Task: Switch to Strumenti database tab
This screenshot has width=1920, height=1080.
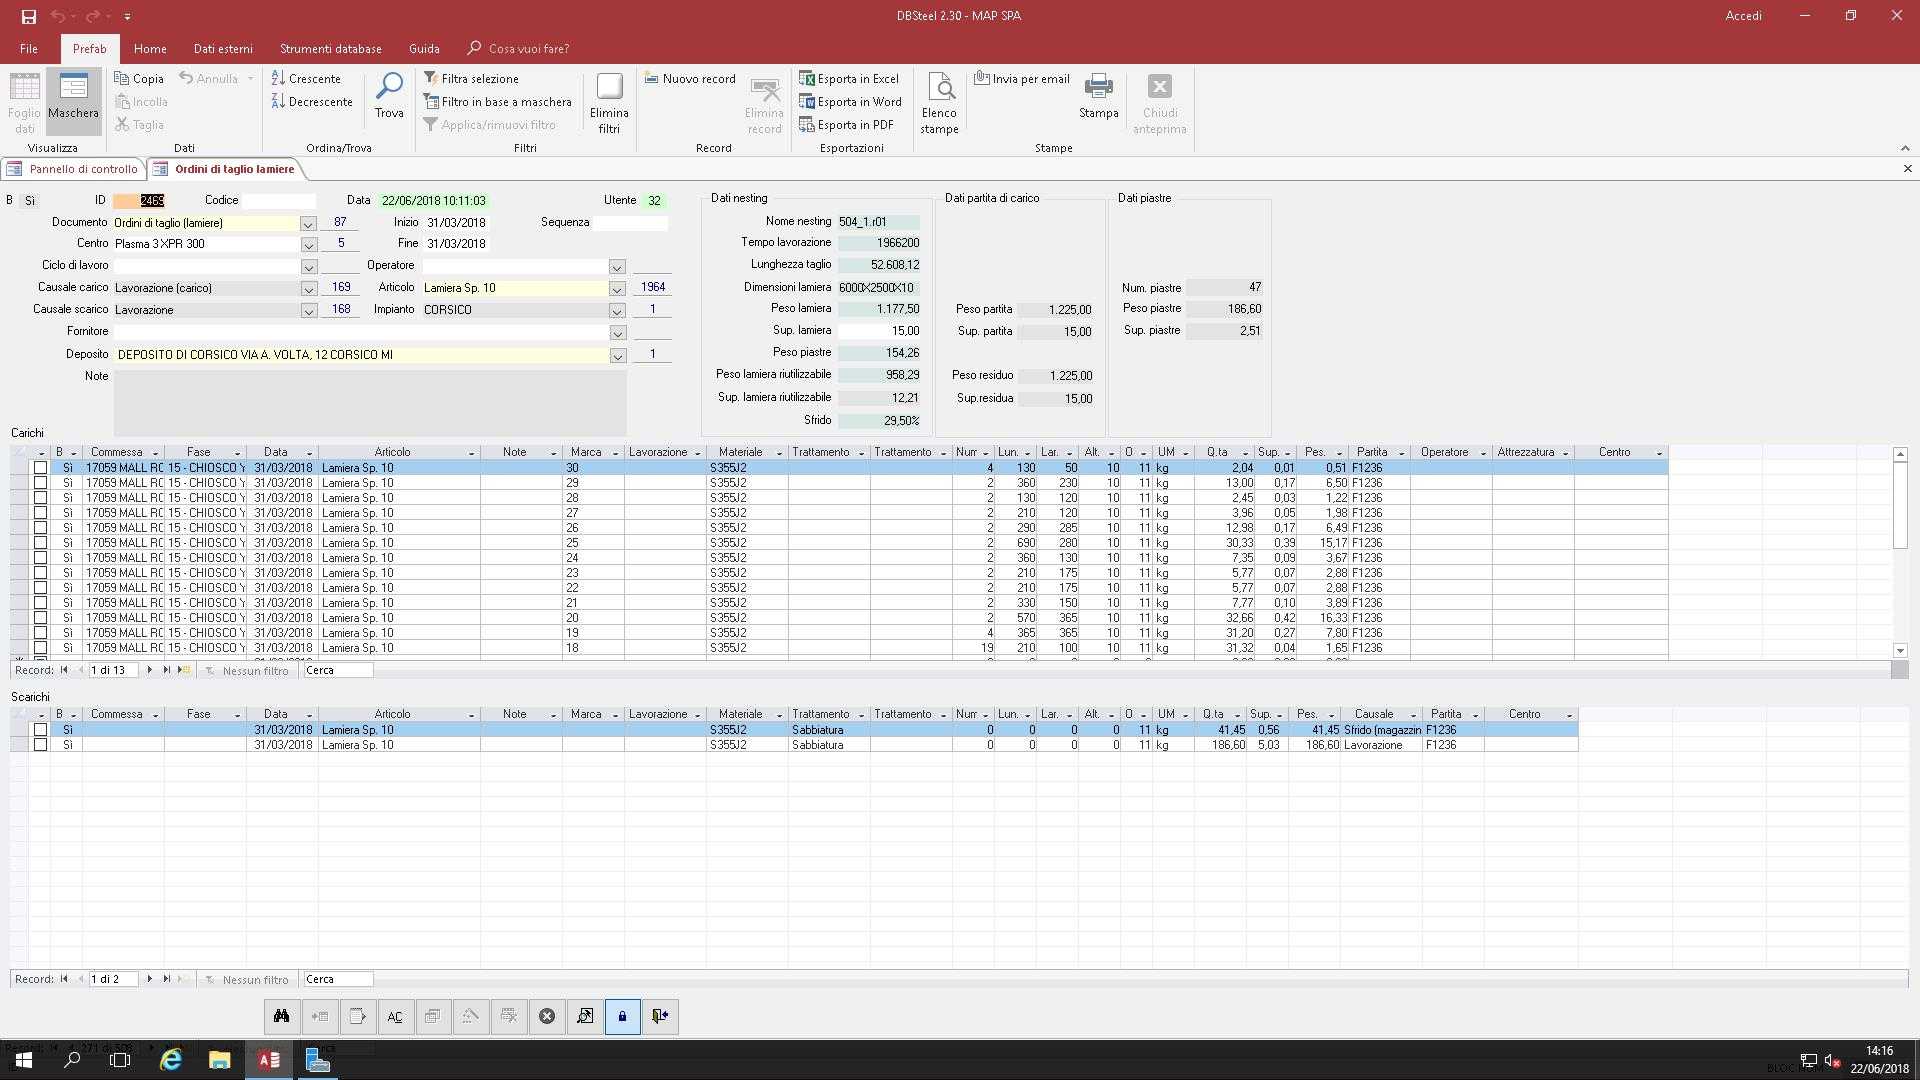Action: (331, 48)
